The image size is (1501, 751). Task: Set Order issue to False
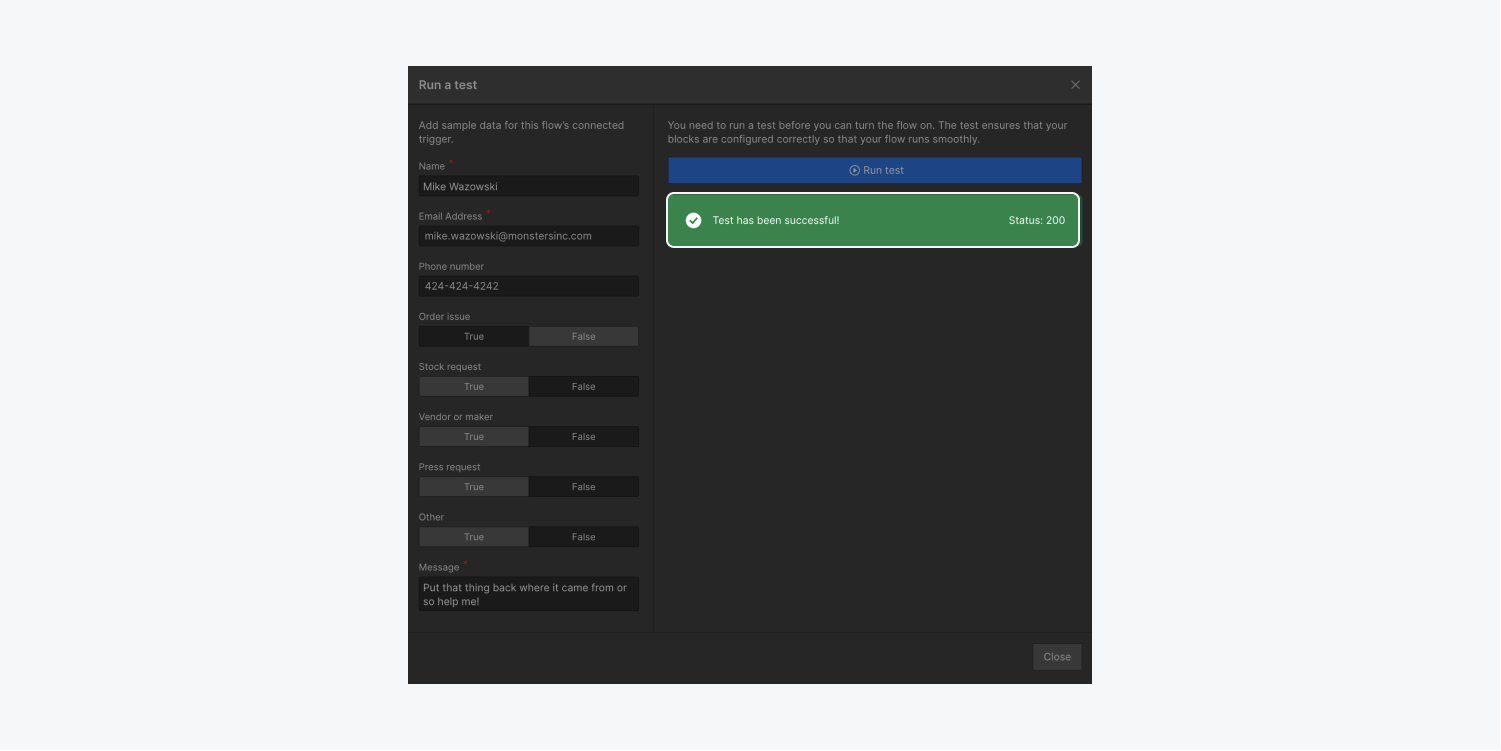tap(583, 337)
